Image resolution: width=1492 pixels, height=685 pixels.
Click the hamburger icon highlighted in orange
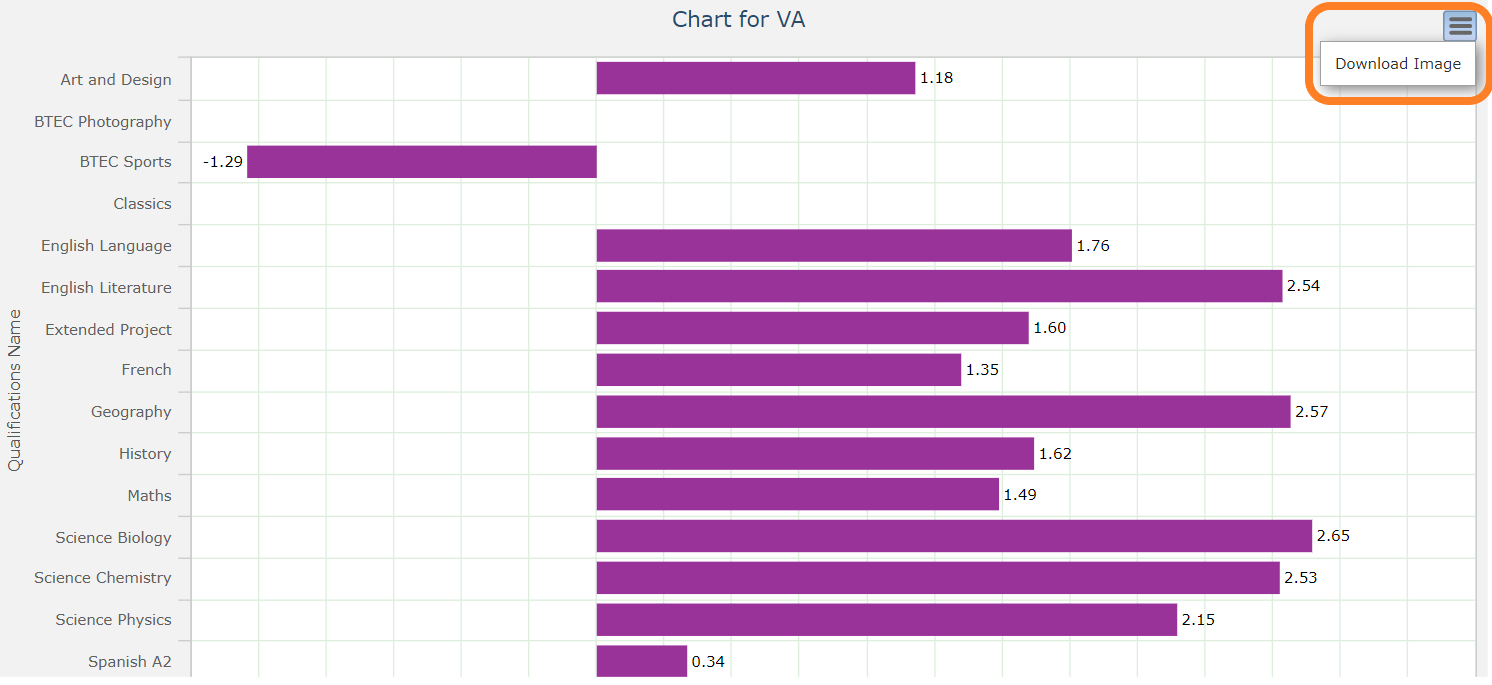click(x=1460, y=25)
